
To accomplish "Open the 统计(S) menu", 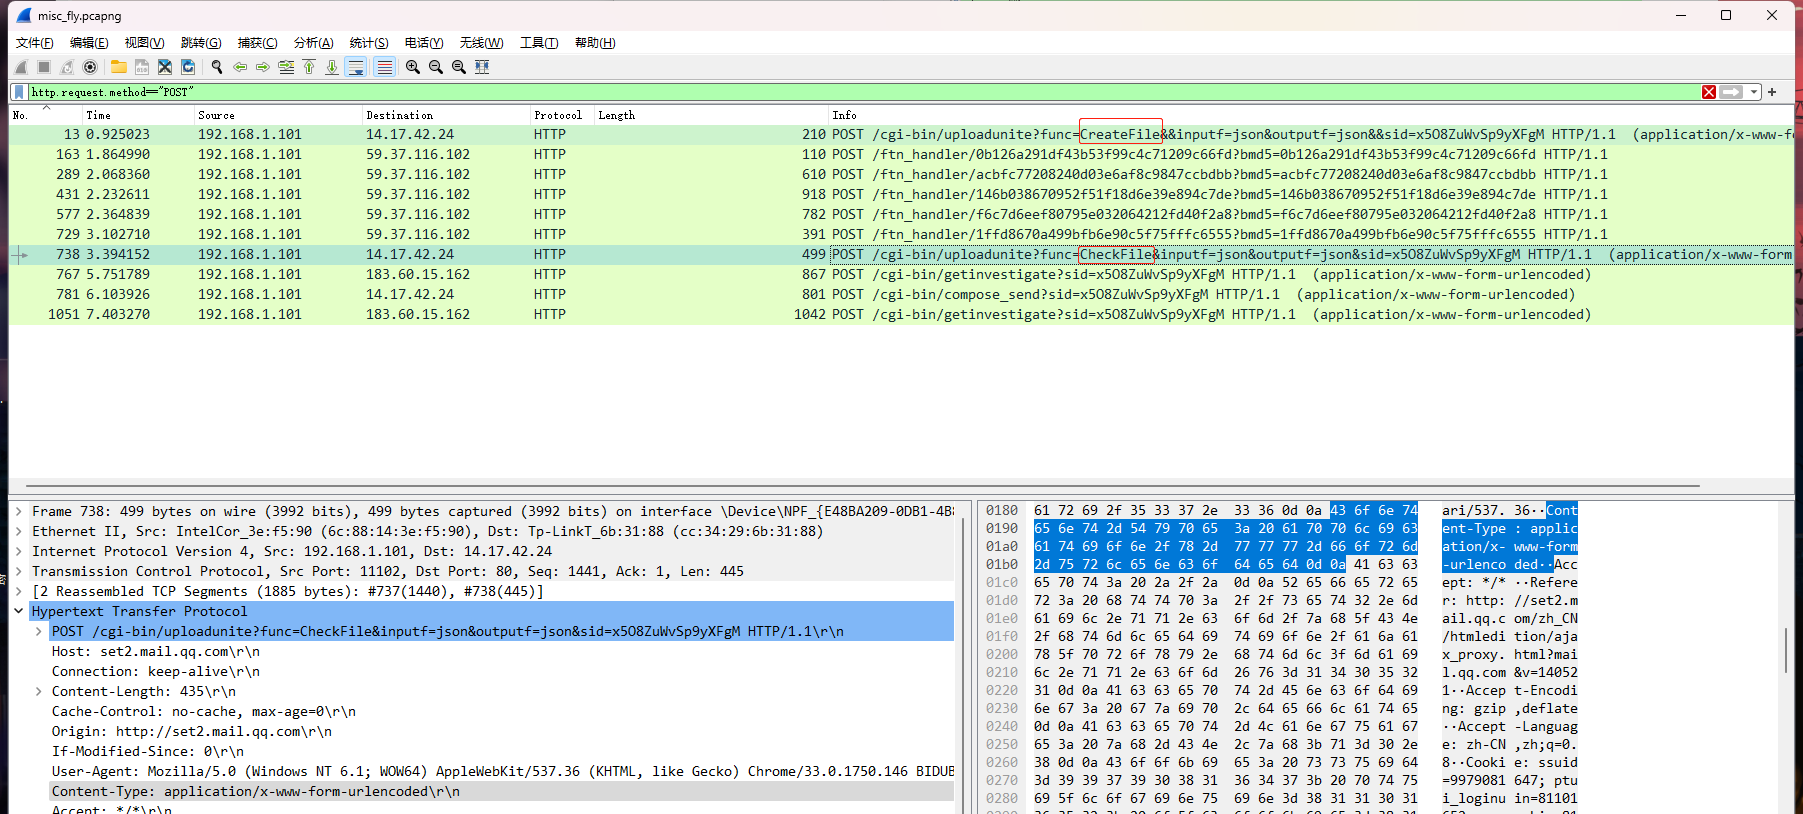I will (x=369, y=43).
